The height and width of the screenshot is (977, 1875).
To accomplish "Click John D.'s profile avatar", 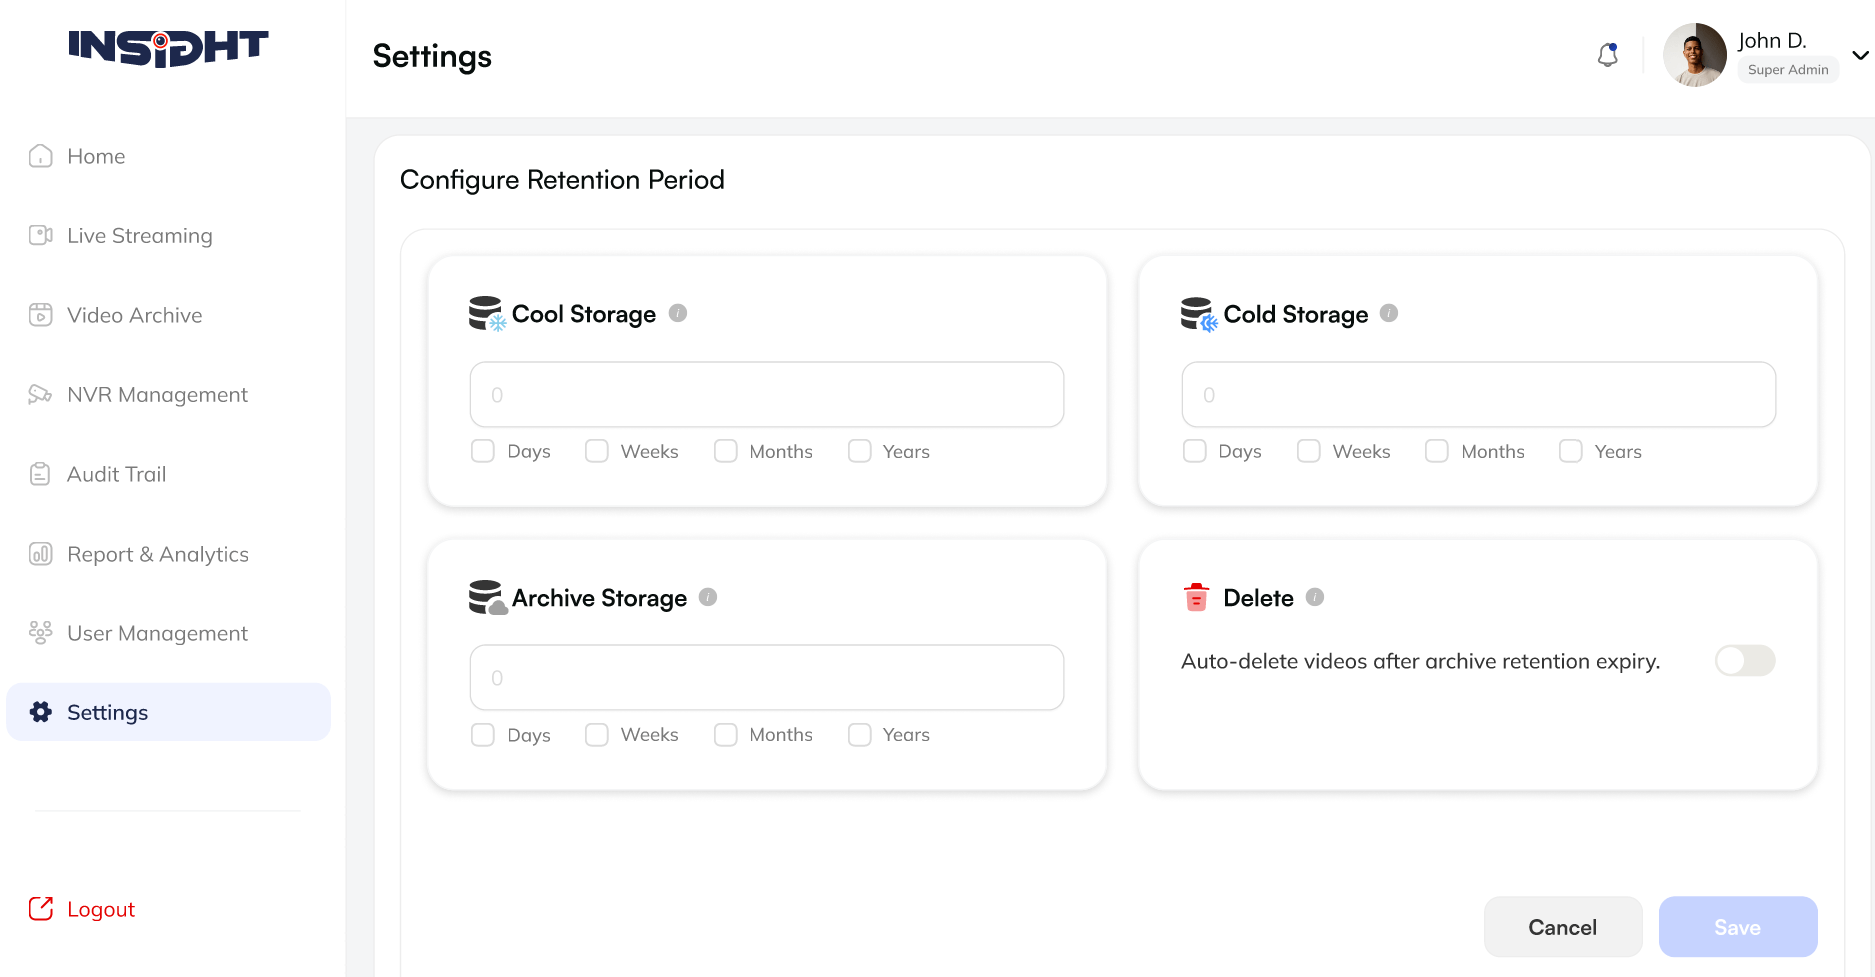I will point(1694,55).
